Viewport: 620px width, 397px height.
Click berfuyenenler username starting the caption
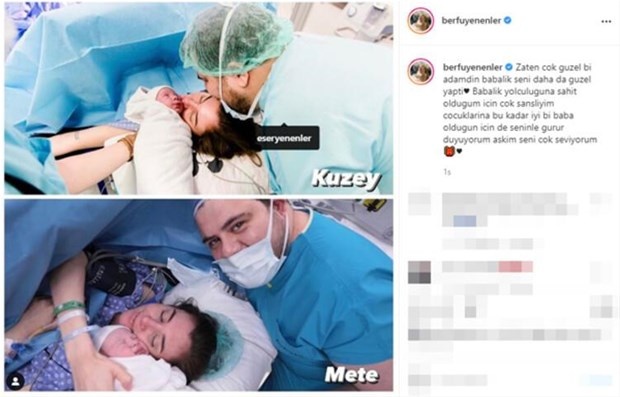tap(473, 67)
